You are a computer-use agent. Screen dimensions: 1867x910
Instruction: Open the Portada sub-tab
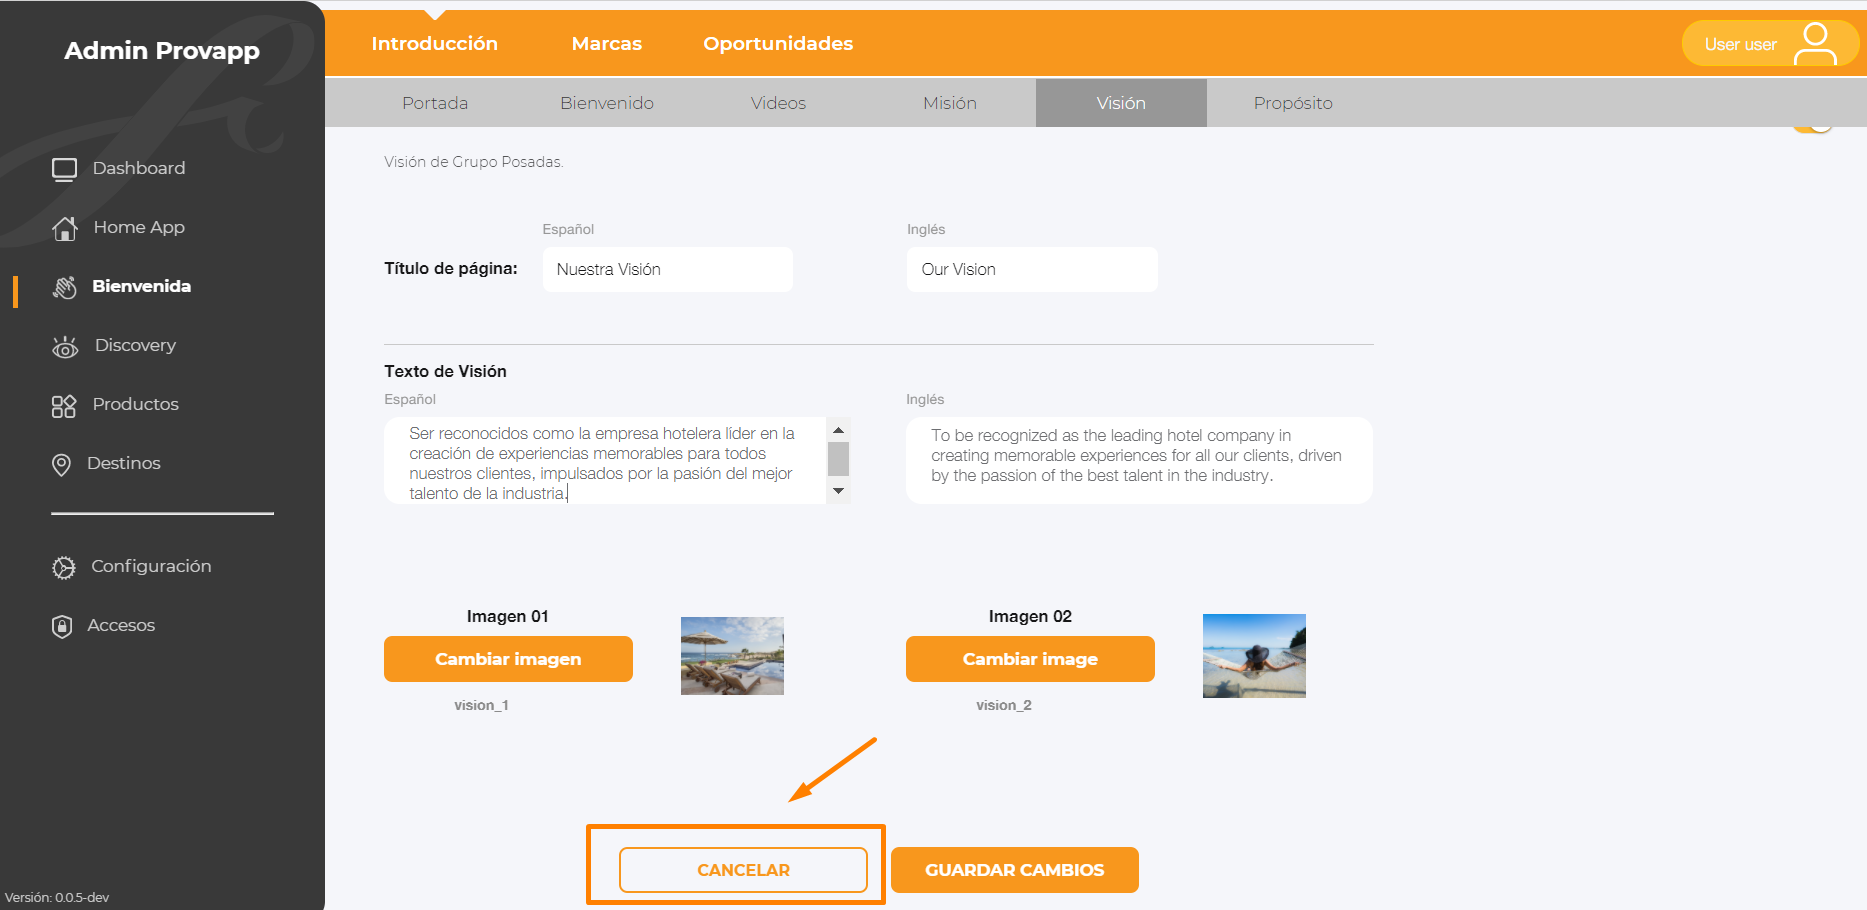435,103
